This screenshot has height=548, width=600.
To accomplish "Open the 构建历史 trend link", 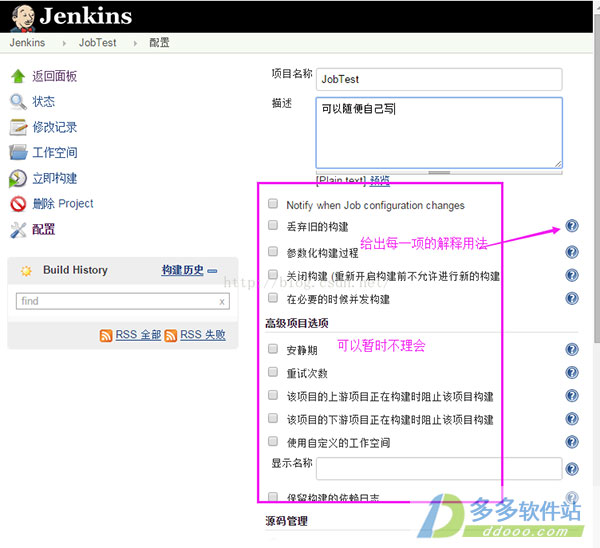I will coord(183,270).
